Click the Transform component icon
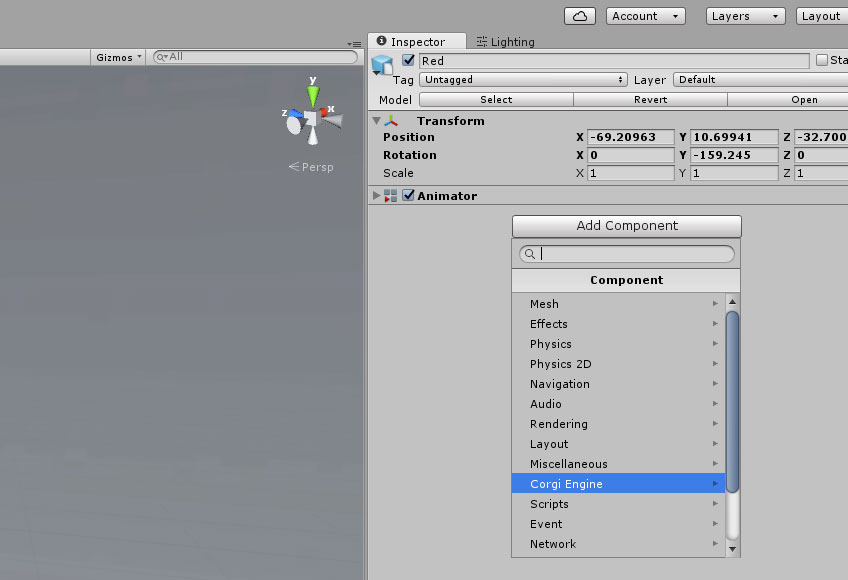The image size is (848, 580). coord(391,121)
